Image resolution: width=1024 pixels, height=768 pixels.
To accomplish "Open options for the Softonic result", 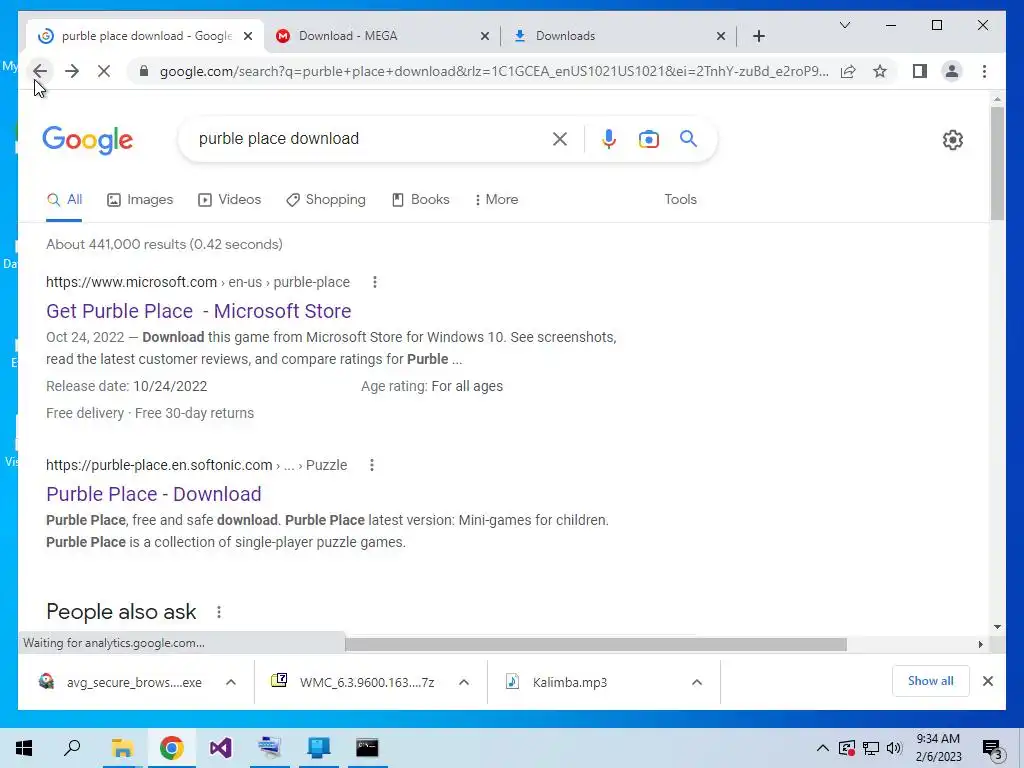I will pos(372,465).
